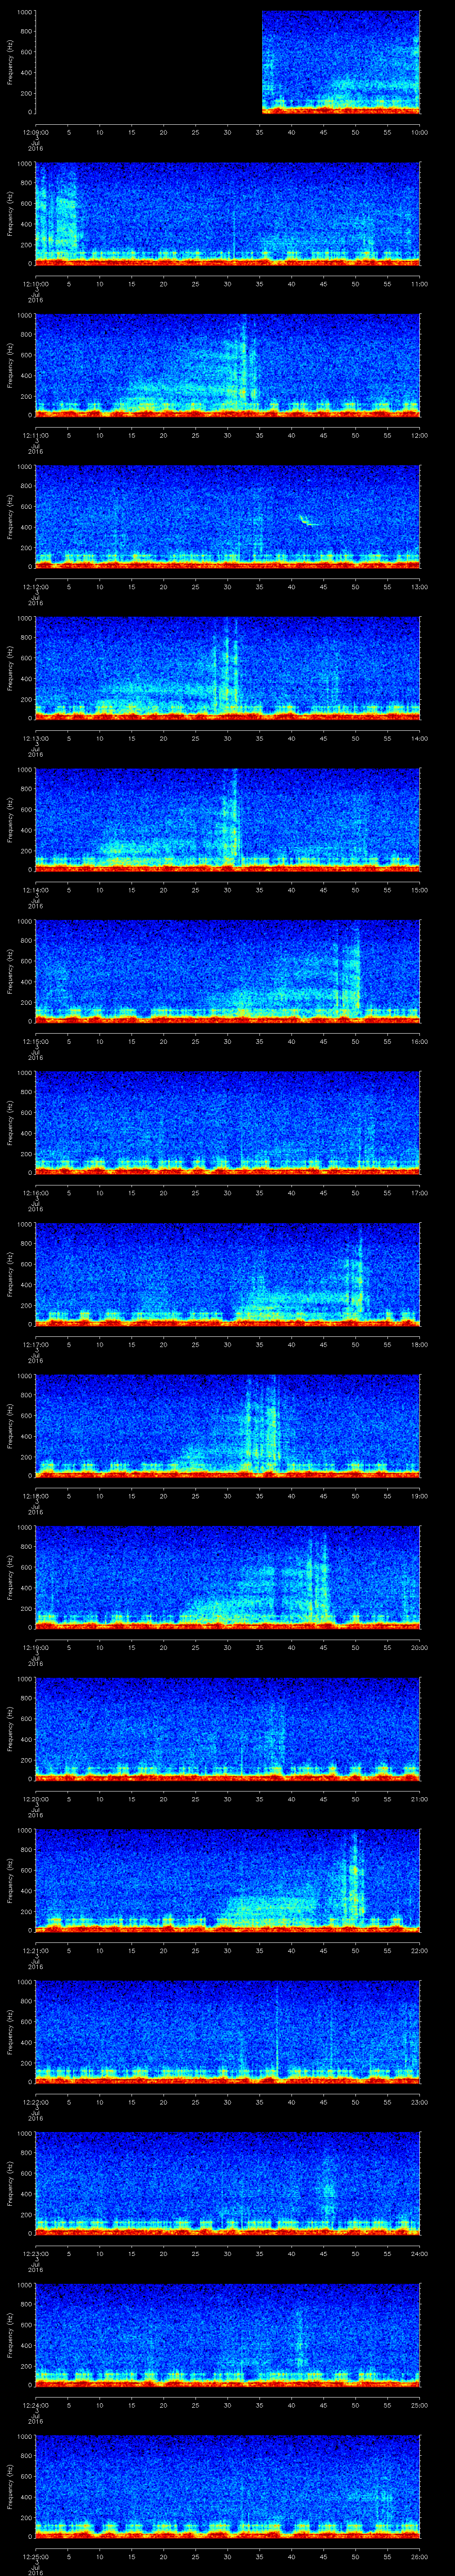Click the 45 second tick on 12:24:00 axis
Image resolution: width=455 pixels, height=2576 pixels.
click(323, 2404)
